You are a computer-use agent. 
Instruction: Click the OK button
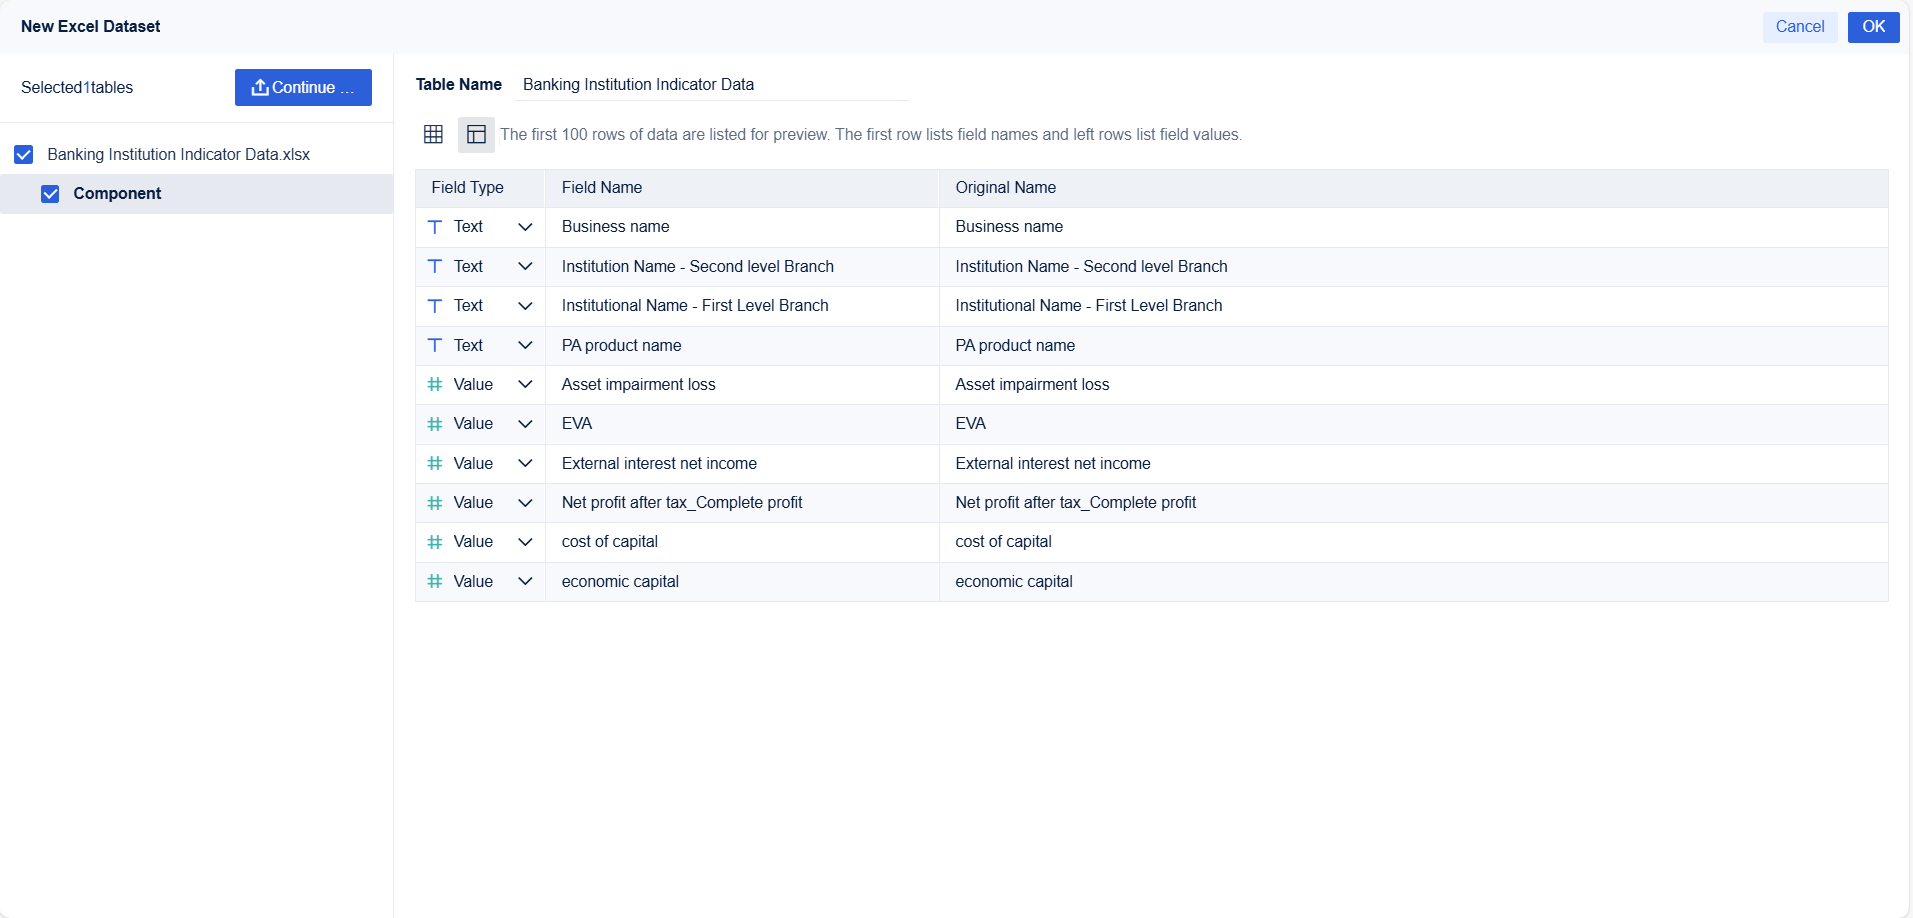click(1873, 27)
